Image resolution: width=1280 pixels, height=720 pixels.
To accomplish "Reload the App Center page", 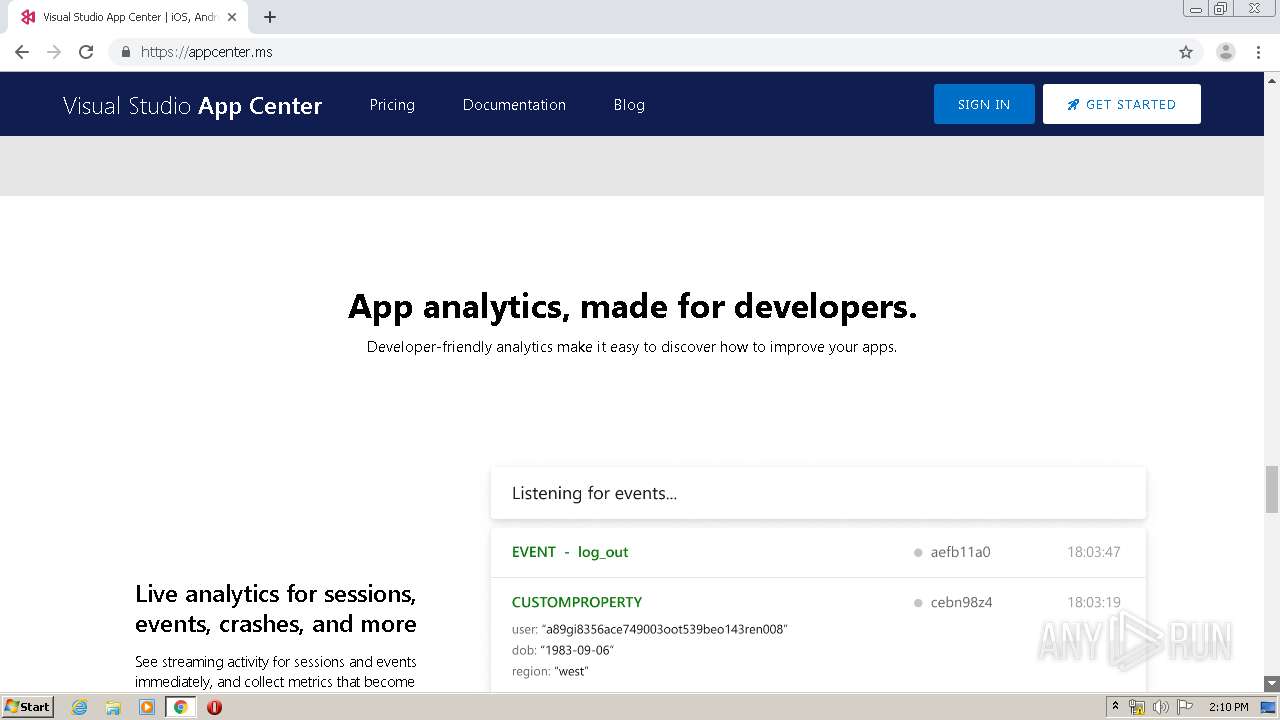I will click(x=86, y=52).
